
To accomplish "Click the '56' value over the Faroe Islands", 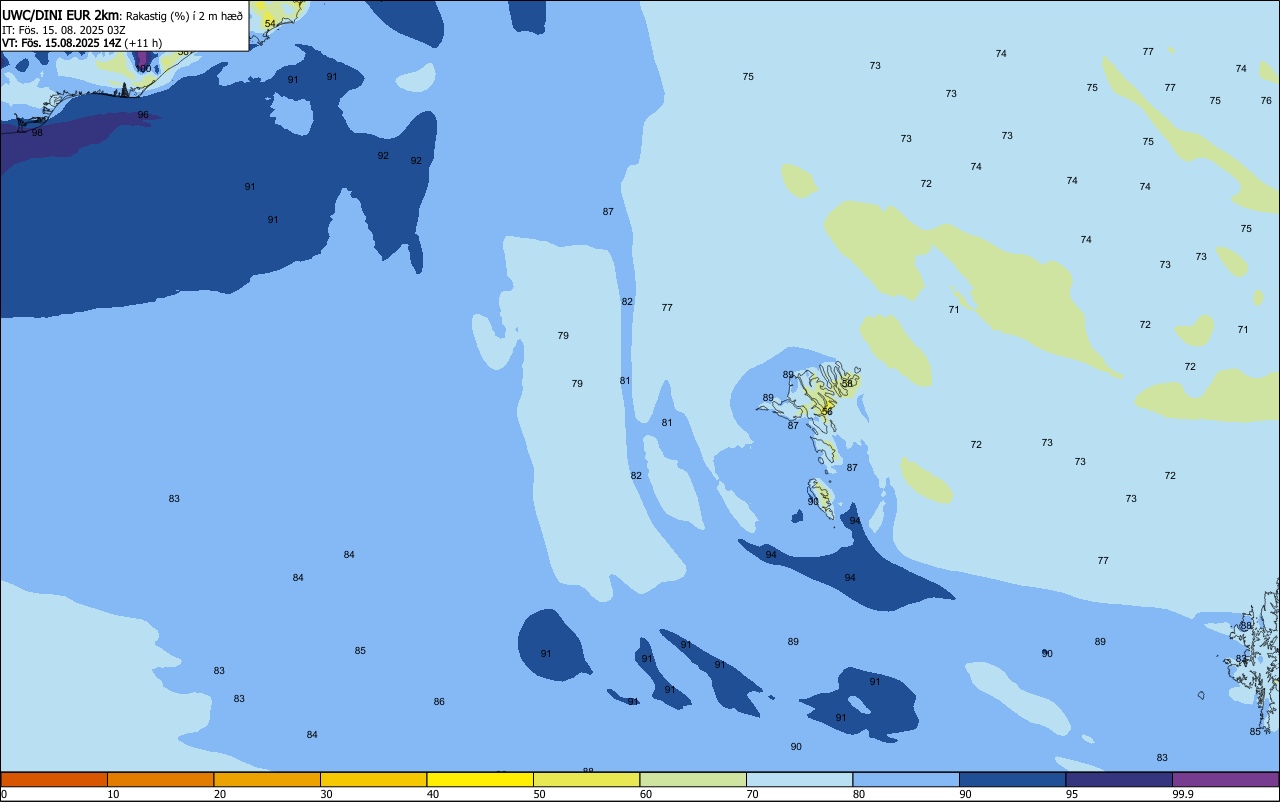I will tap(827, 412).
